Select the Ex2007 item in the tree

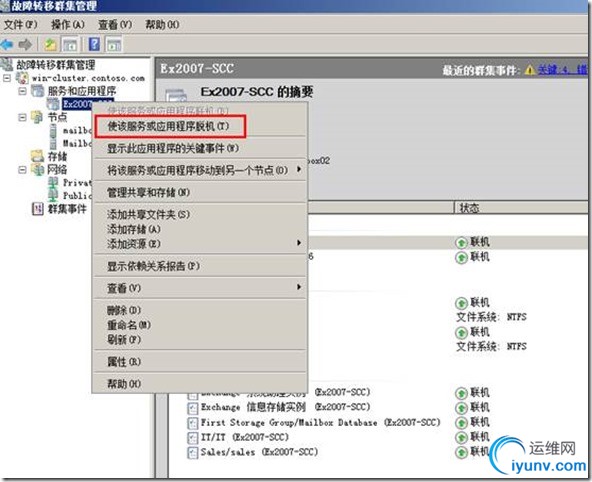77,104
